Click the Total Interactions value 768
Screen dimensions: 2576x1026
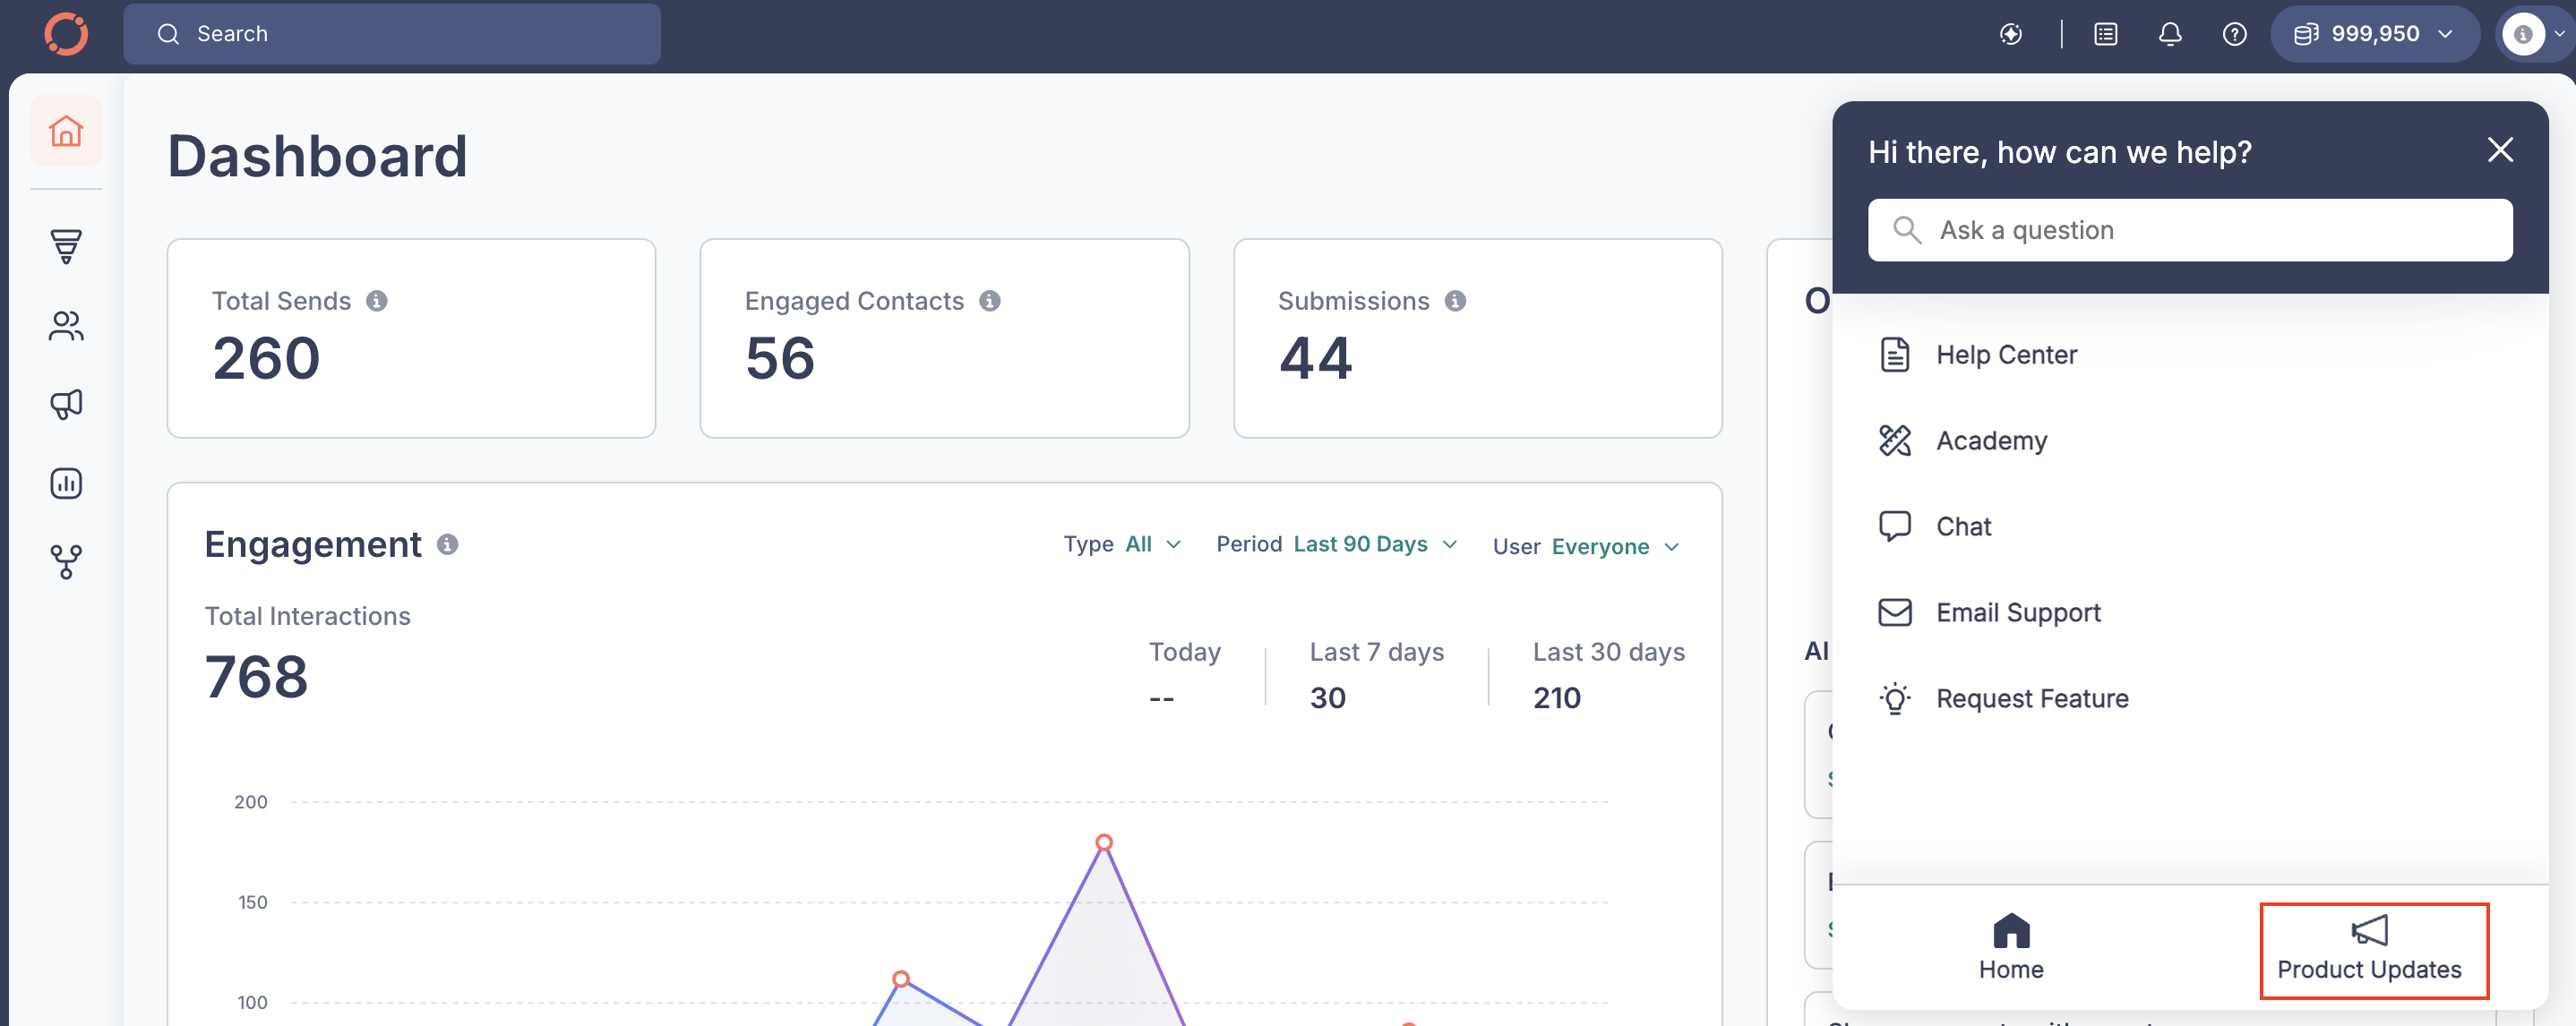point(256,677)
